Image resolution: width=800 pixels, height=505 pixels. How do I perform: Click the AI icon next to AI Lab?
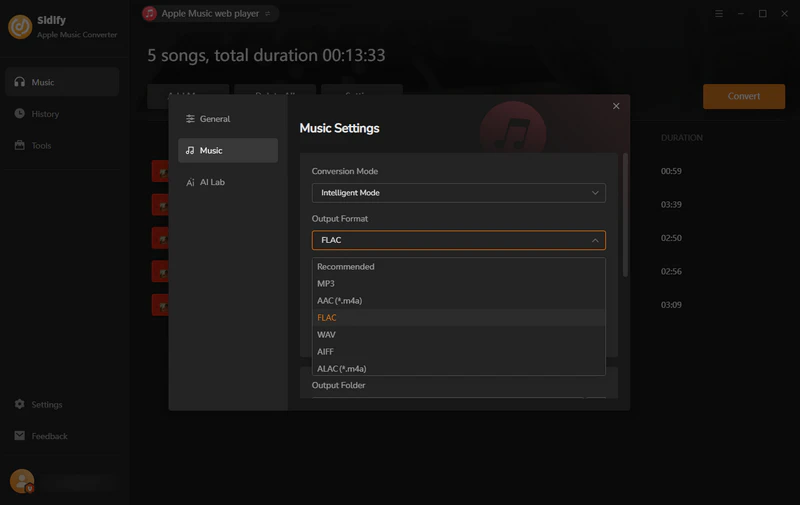(x=190, y=182)
